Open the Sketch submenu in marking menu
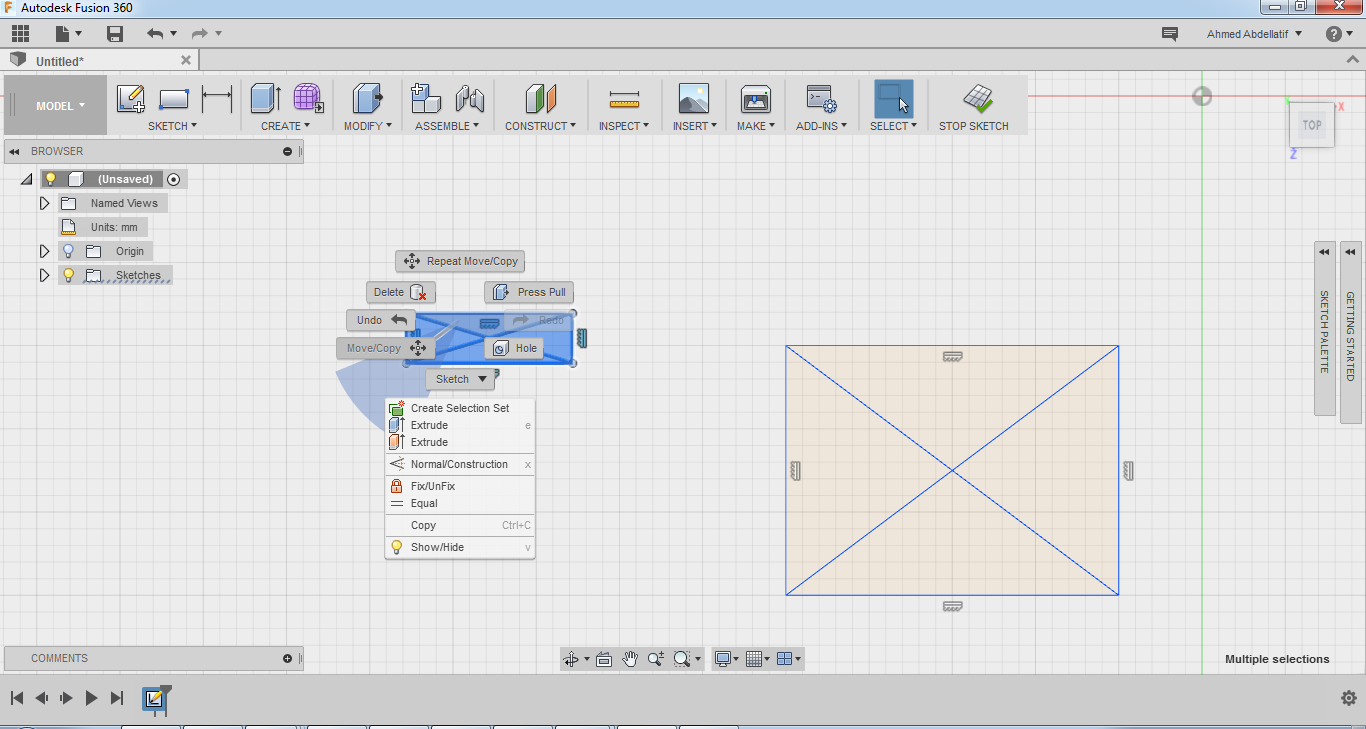Screen dimensions: 1366x729 (x=461, y=379)
